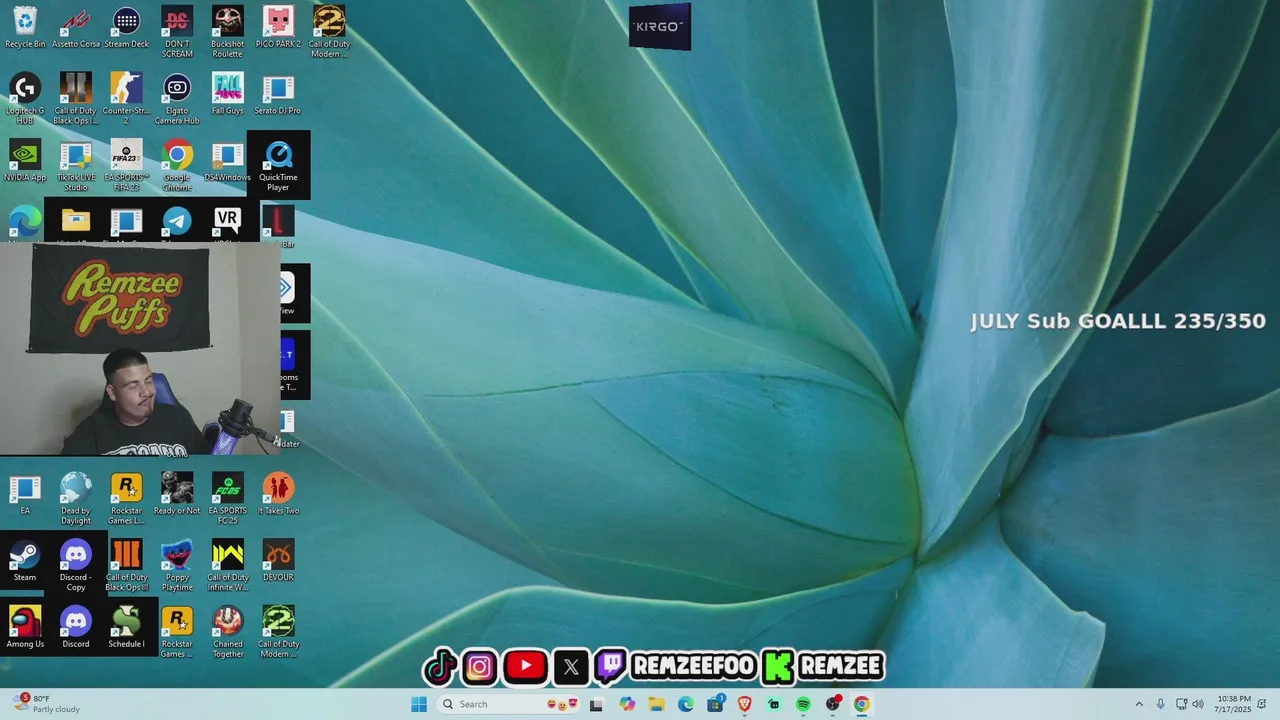This screenshot has height=720, width=1280.
Task: Open File Explorer from the taskbar
Action: pyautogui.click(x=656, y=704)
